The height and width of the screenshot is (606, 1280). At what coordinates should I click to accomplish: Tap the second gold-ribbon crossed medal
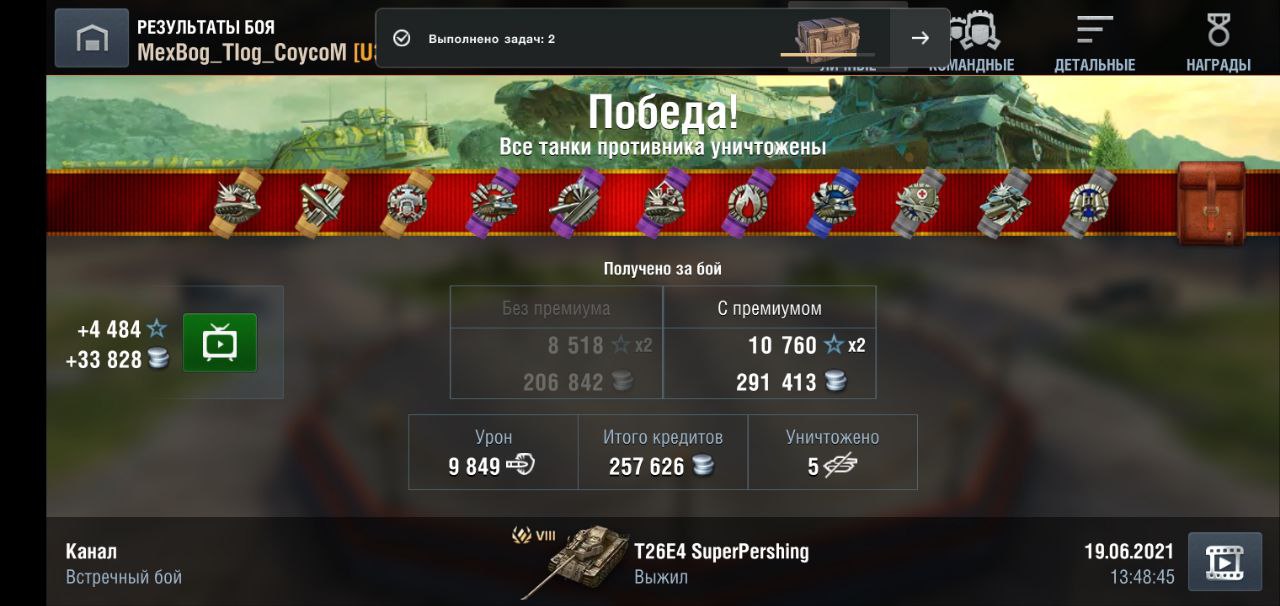(x=323, y=203)
